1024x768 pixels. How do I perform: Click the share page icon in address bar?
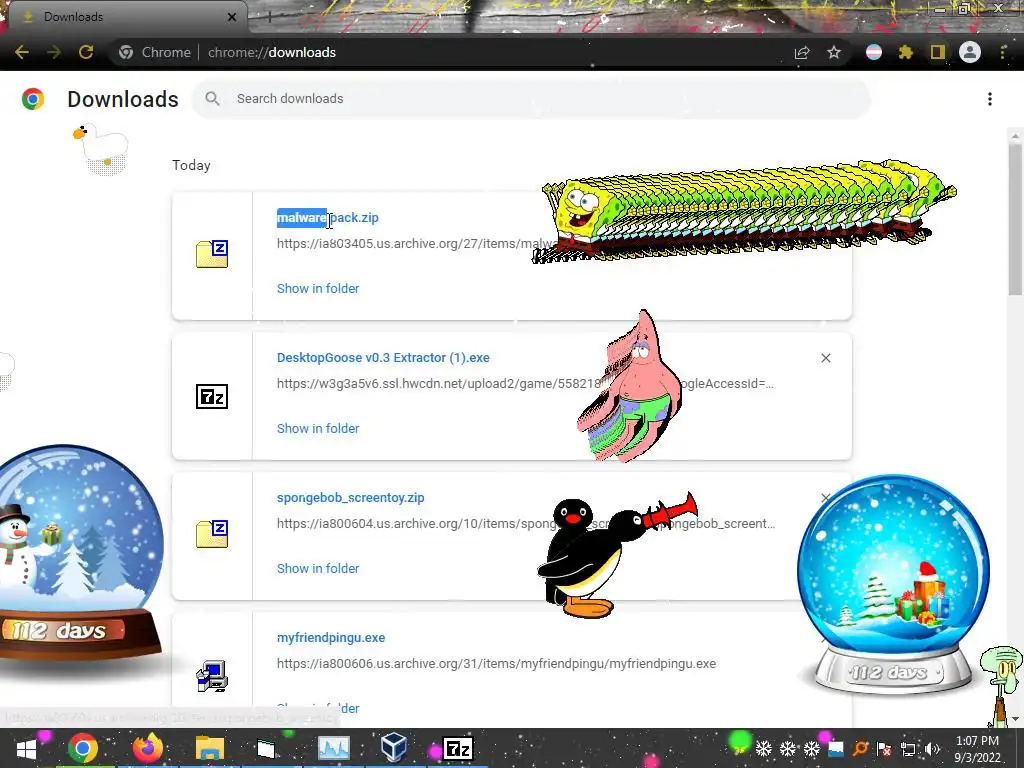click(x=802, y=52)
